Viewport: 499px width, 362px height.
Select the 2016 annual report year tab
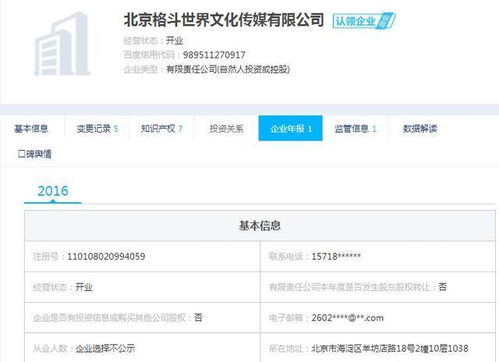(53, 191)
